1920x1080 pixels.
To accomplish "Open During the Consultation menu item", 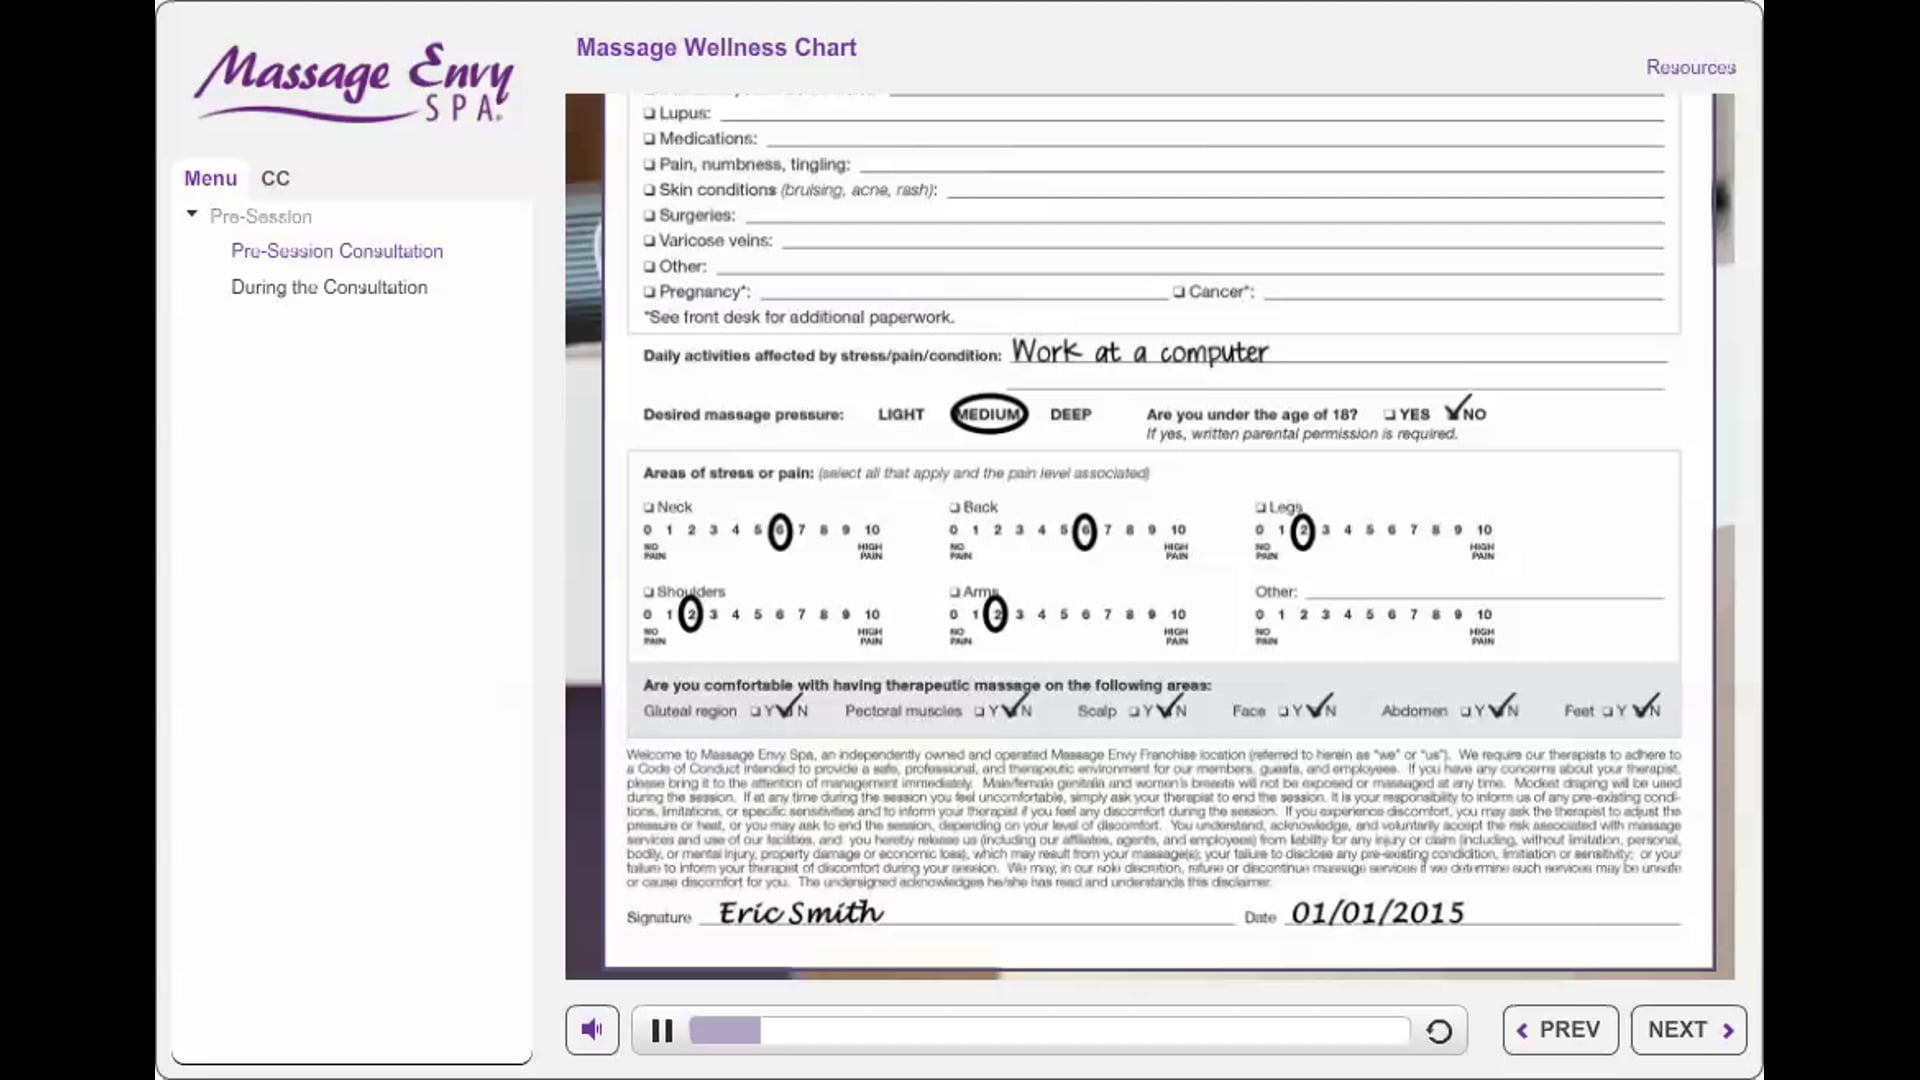I will 329,287.
